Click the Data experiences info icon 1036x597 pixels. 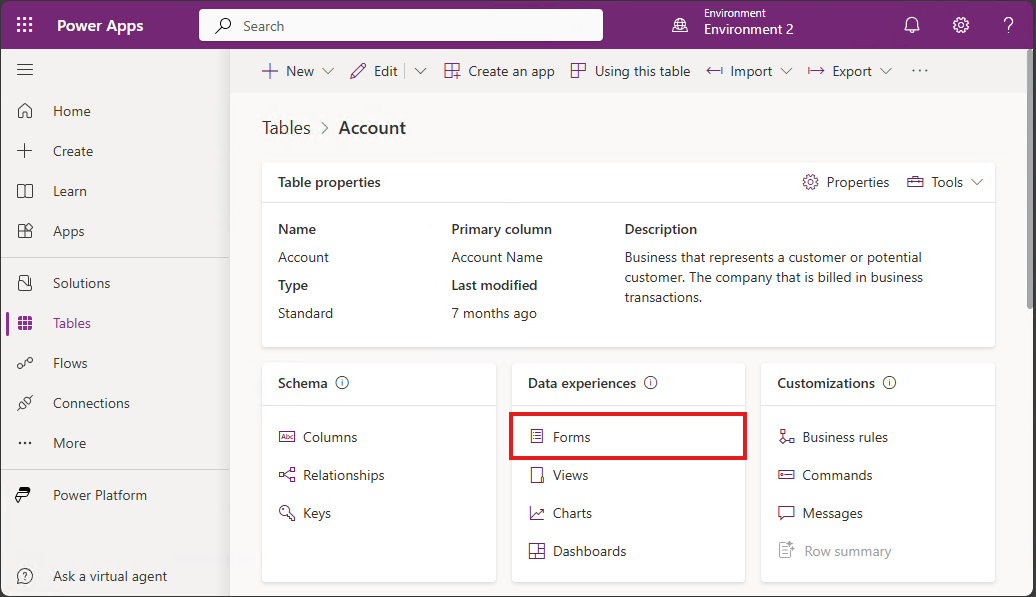[x=651, y=383]
